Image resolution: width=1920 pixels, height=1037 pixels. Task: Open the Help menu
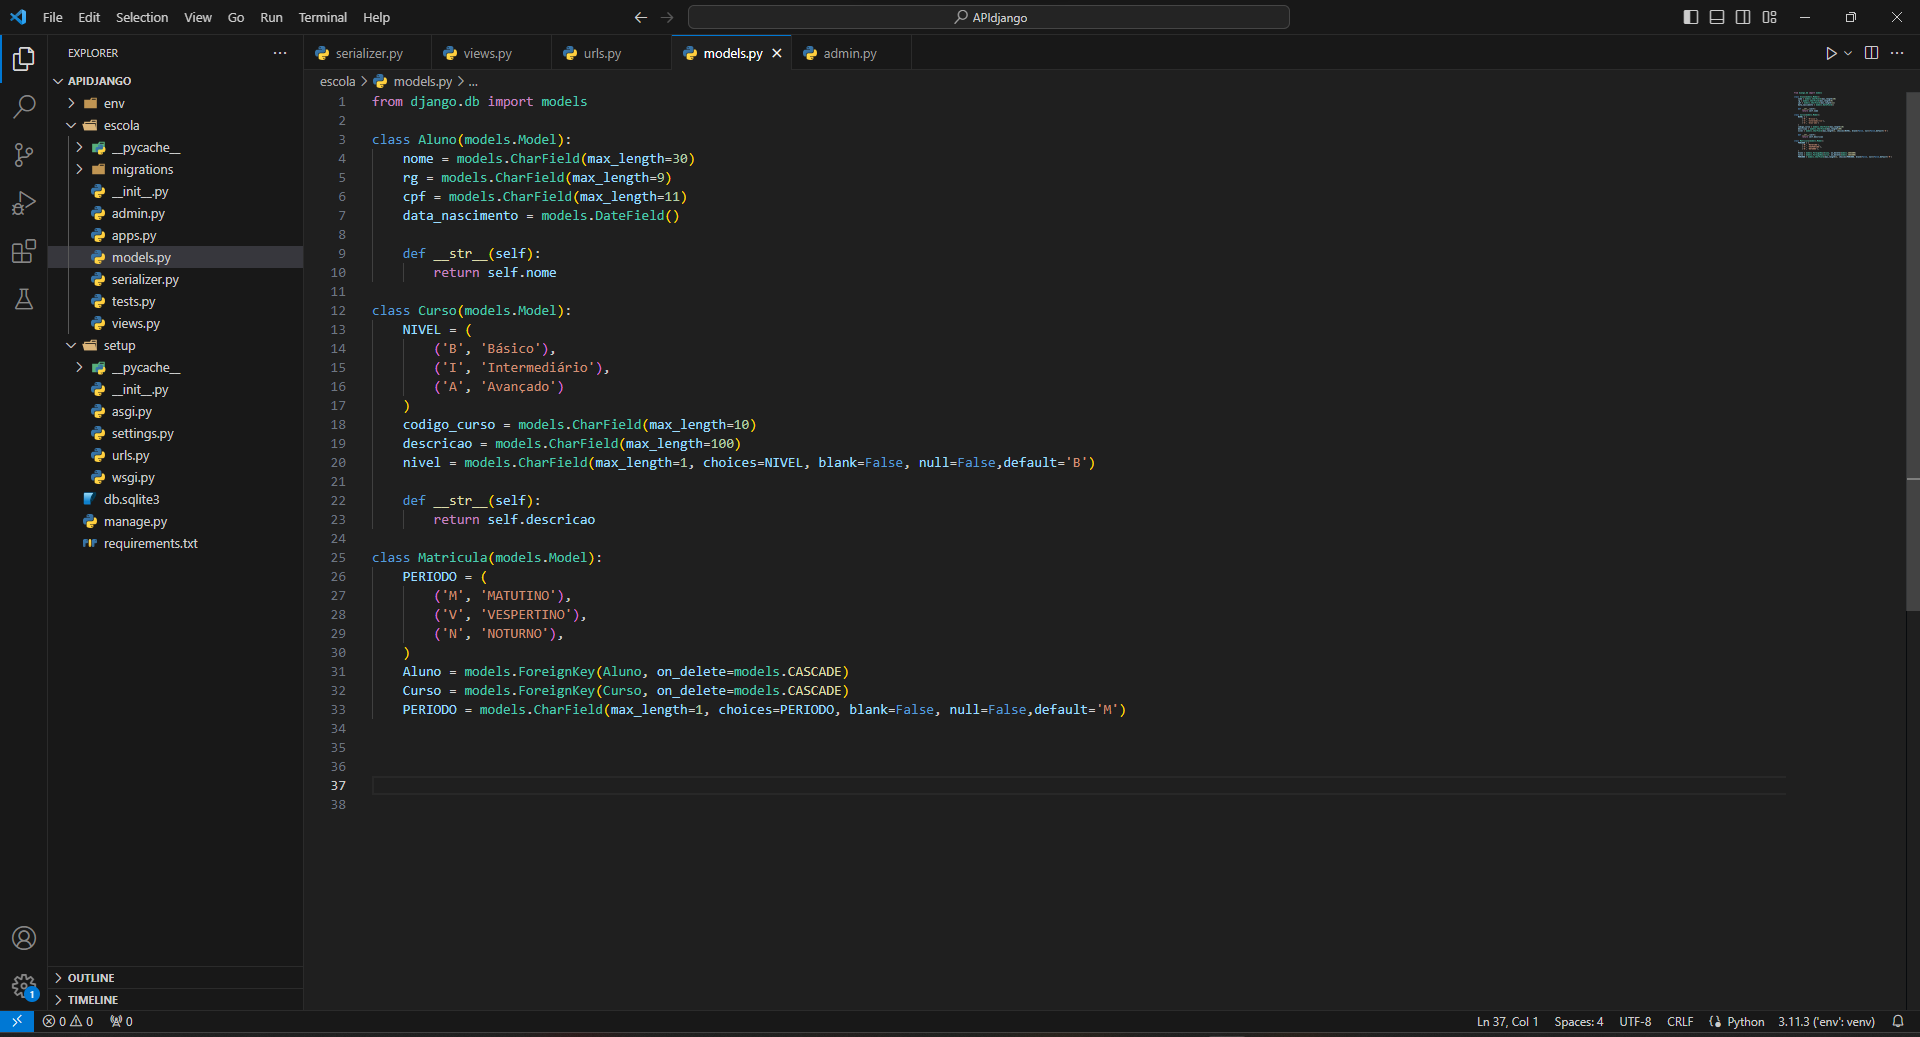(376, 17)
